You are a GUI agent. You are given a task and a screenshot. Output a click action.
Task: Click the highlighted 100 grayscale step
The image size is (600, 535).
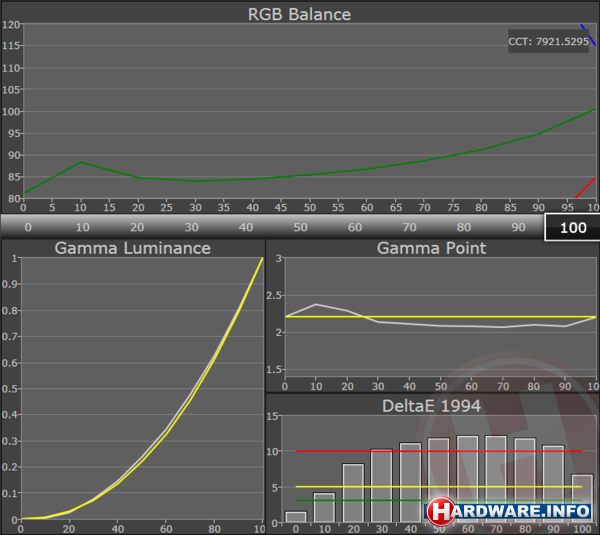[x=572, y=227]
